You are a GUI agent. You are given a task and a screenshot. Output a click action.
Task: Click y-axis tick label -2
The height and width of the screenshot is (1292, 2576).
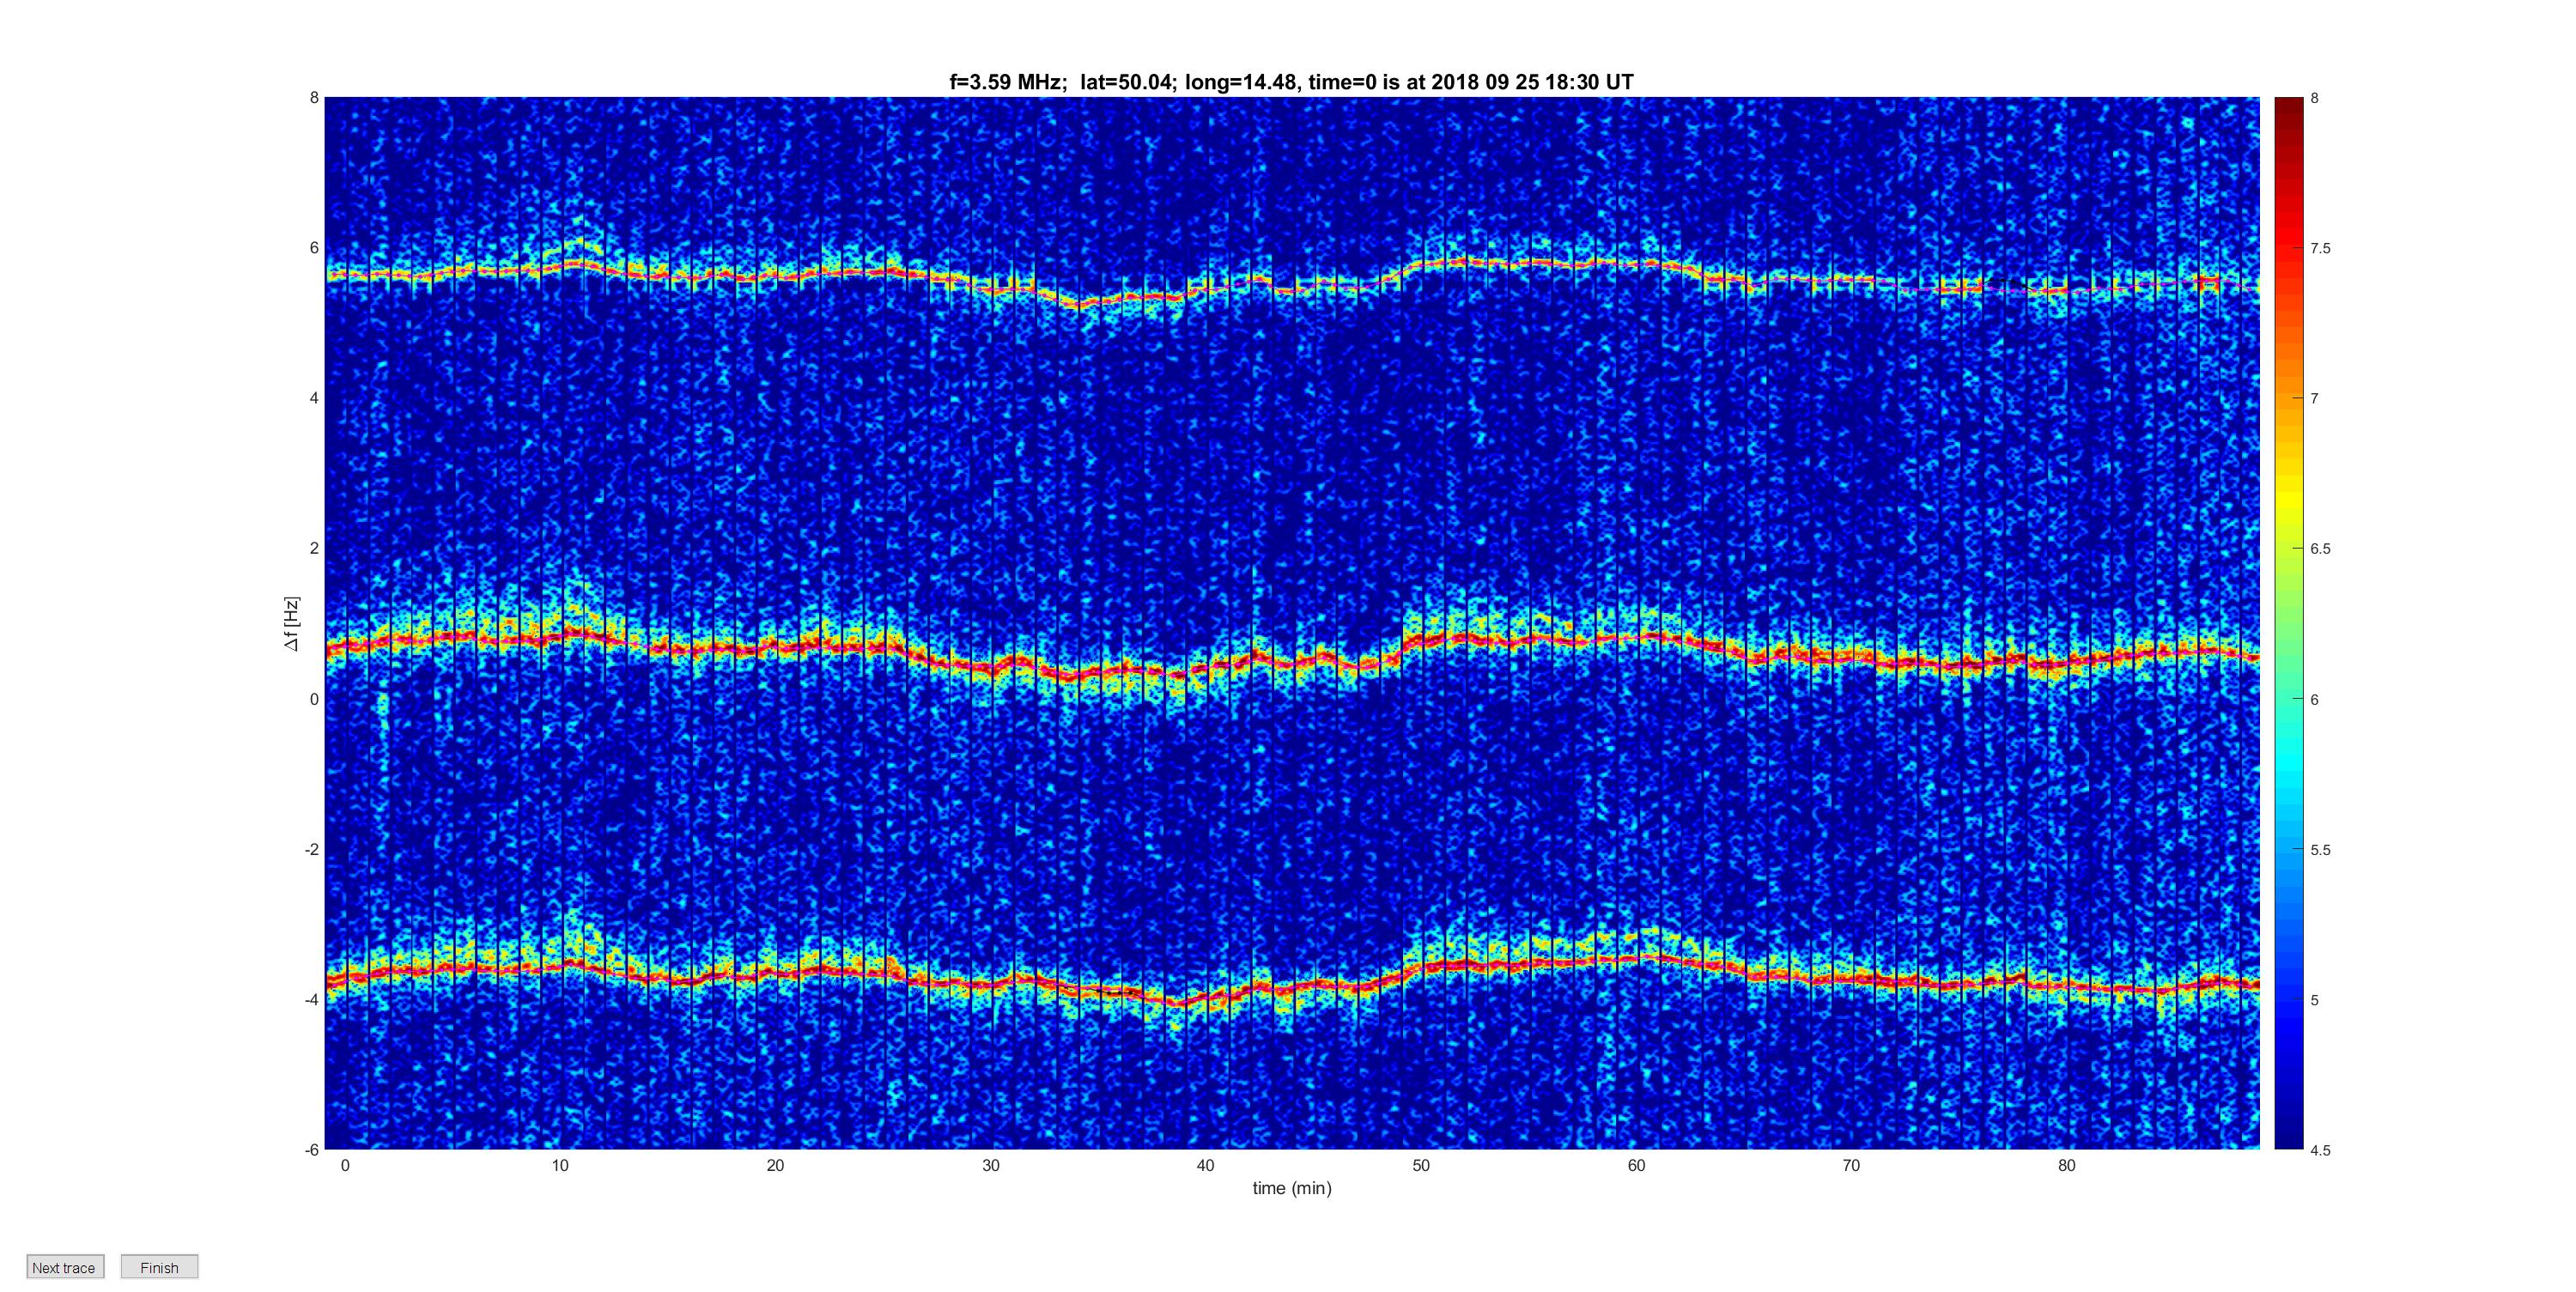(311, 849)
